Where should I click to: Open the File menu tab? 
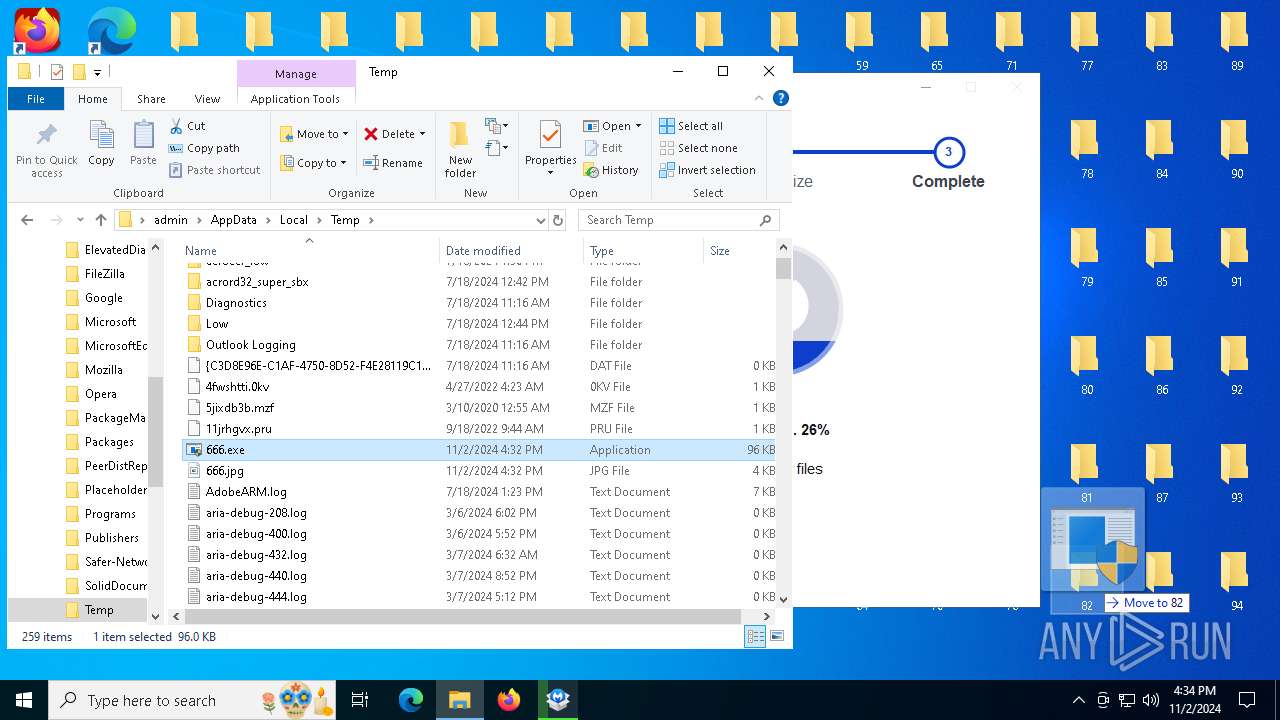36,99
